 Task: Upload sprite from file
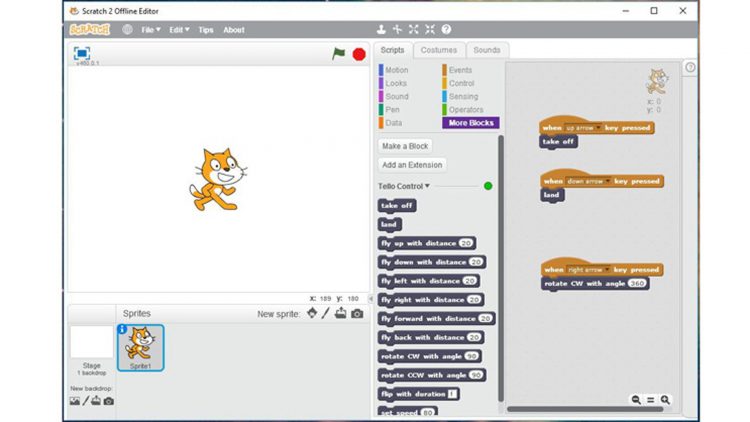[x=341, y=313]
